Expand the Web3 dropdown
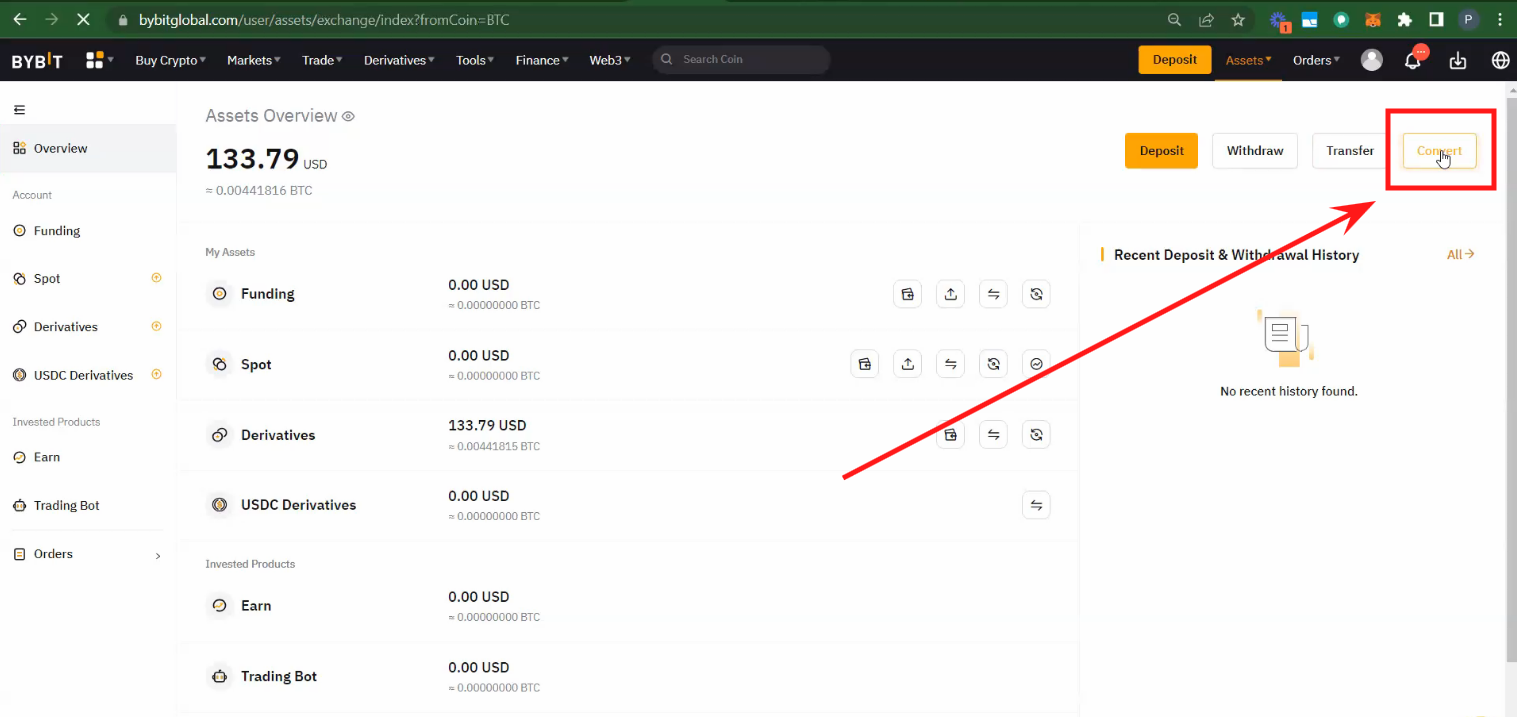 pos(610,60)
